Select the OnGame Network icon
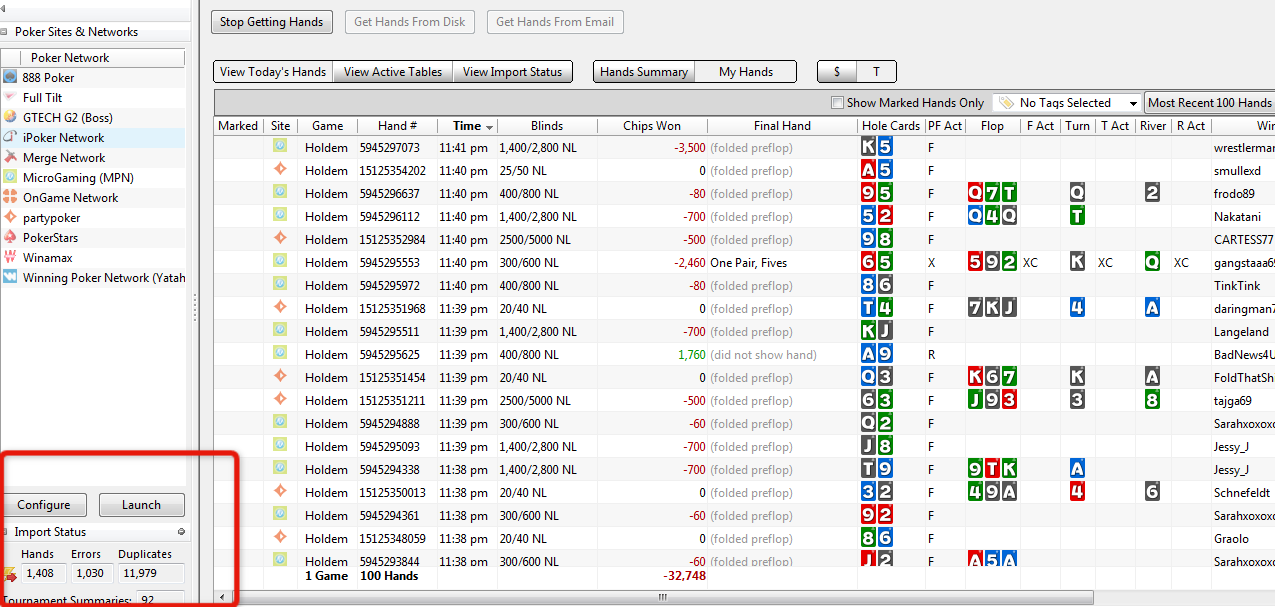This screenshot has height=607, width=1275. [x=10, y=197]
